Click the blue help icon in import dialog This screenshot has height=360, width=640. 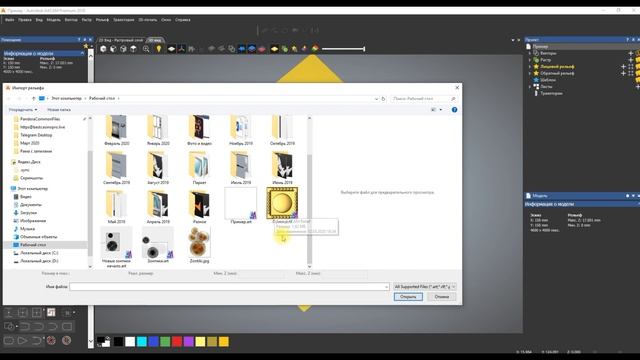click(454, 110)
